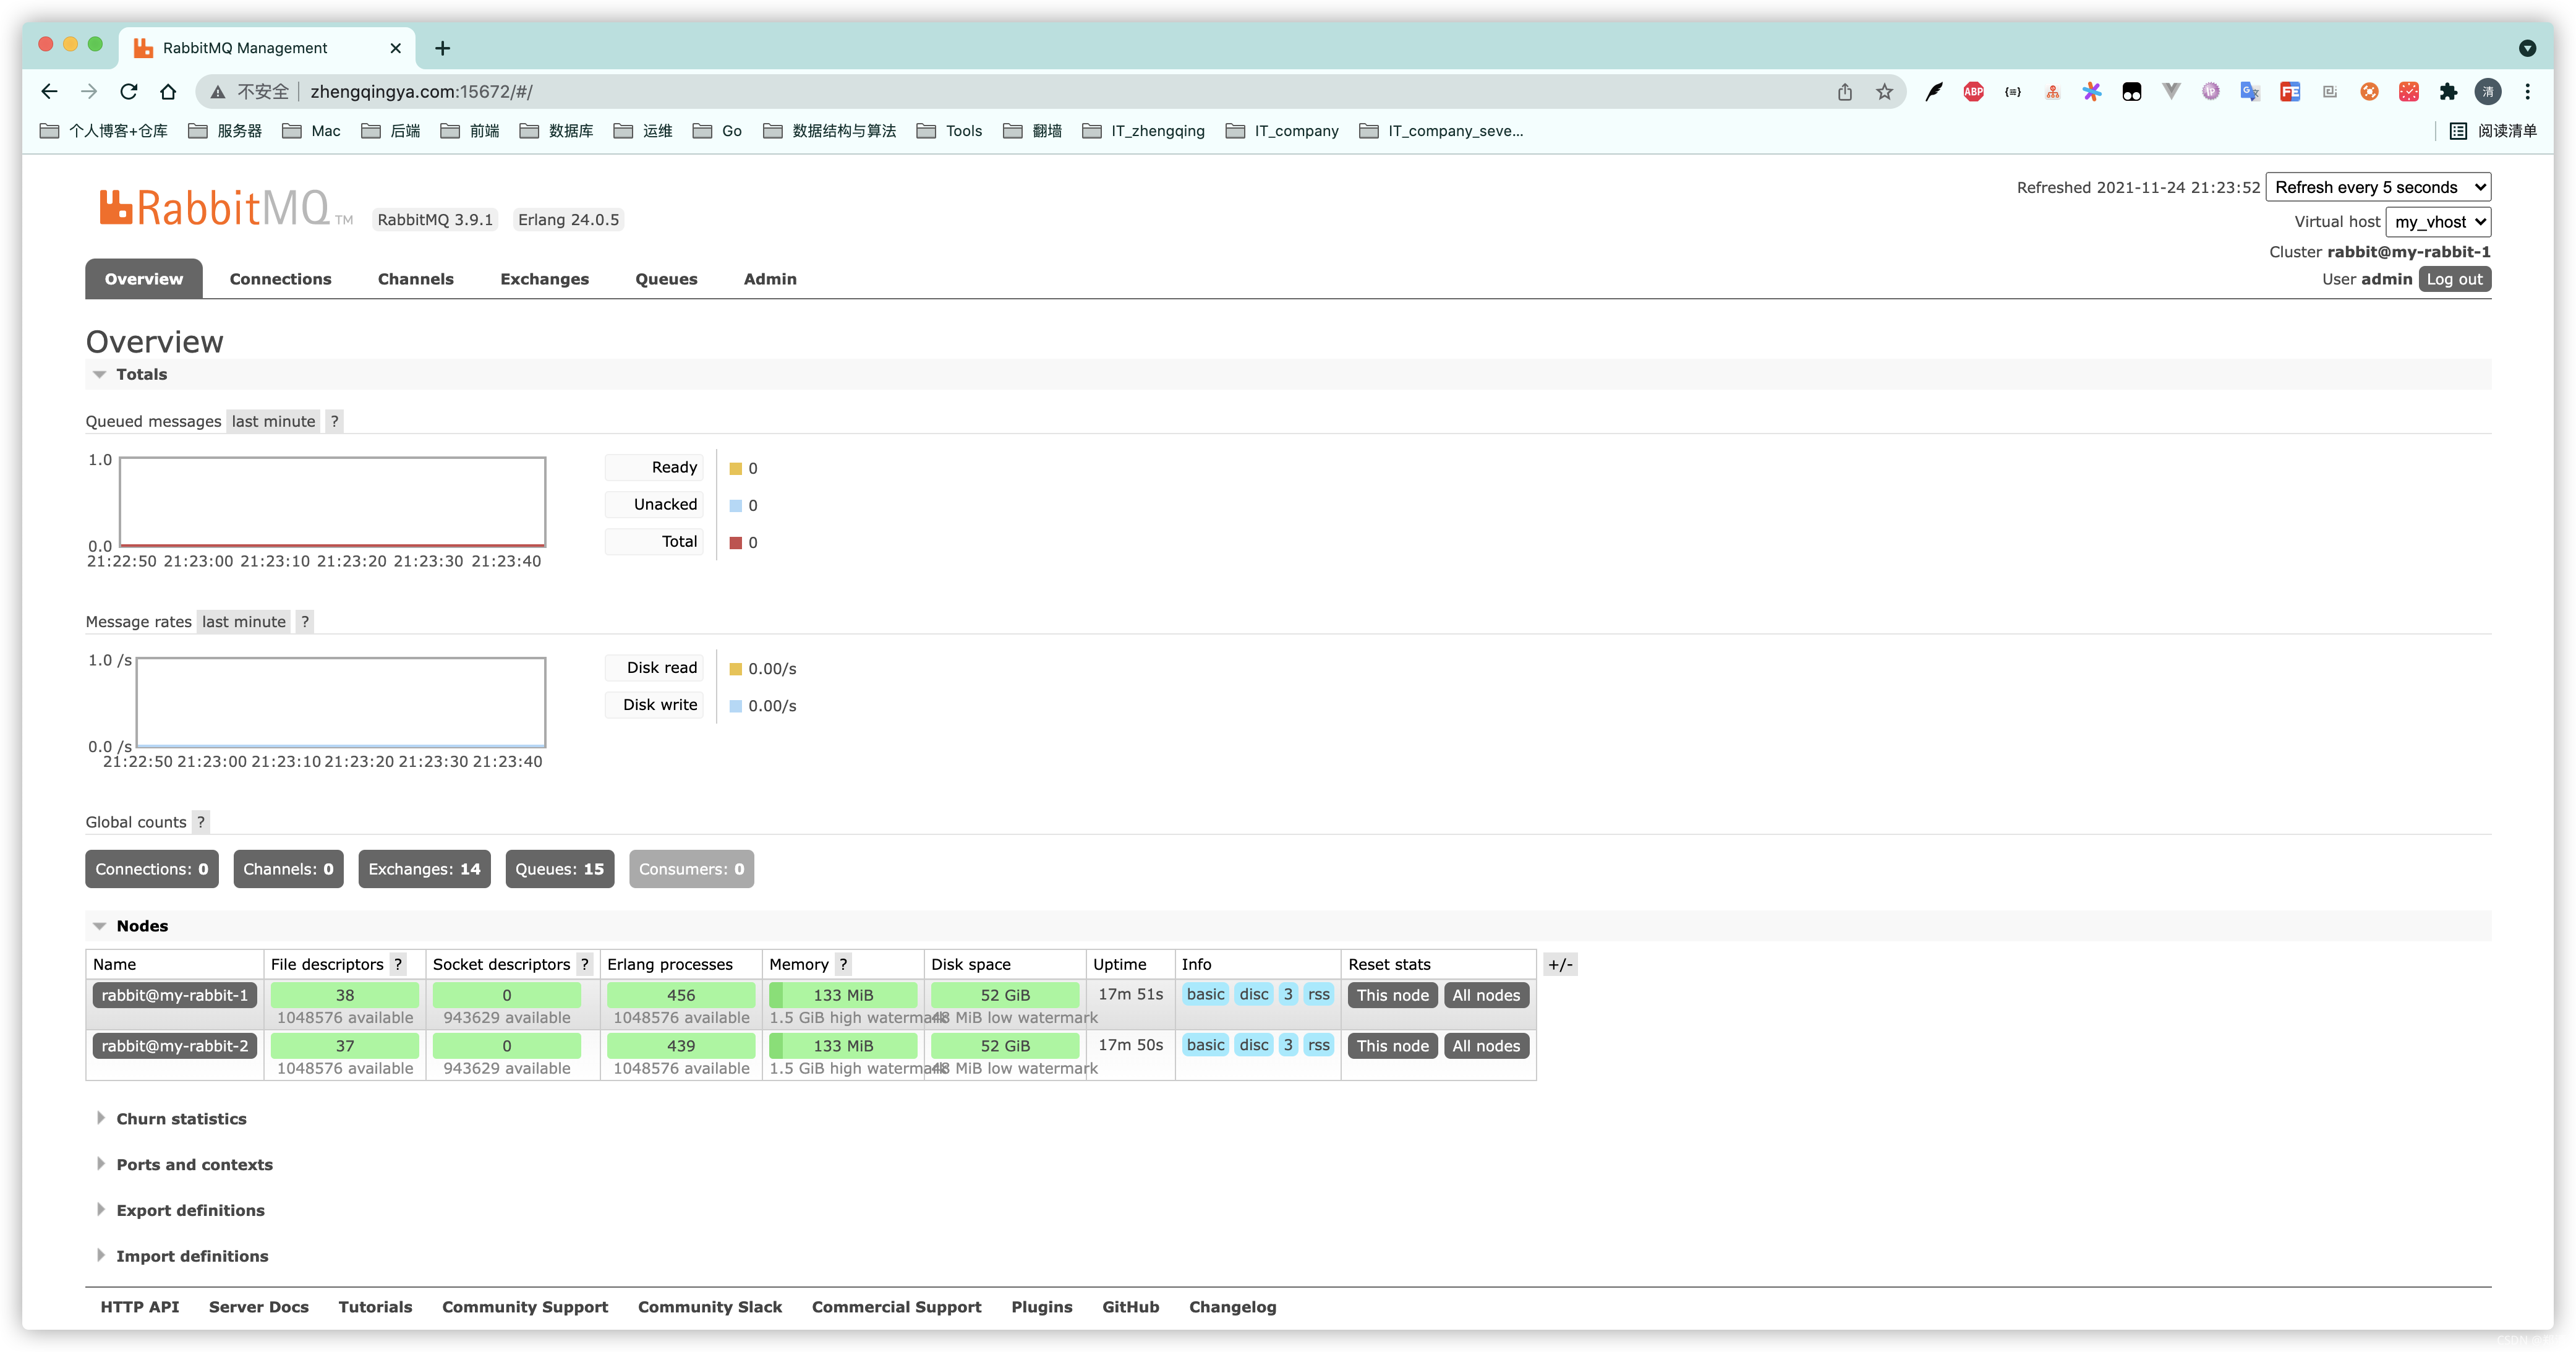Open the HTTP API footer link

[x=140, y=1308]
